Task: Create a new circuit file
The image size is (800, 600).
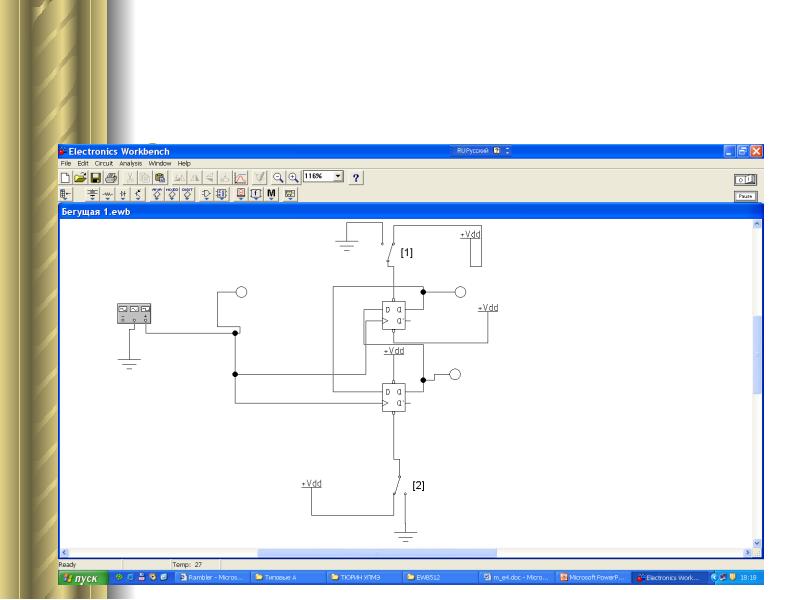Action: click(65, 178)
